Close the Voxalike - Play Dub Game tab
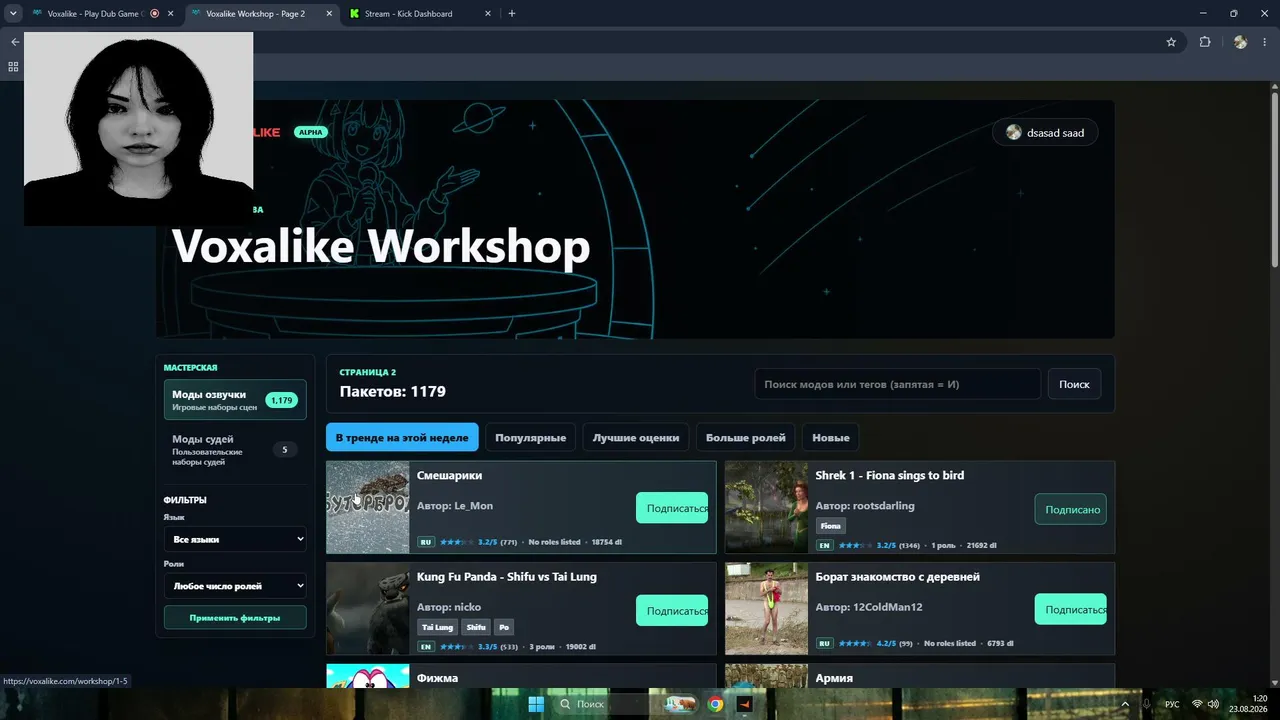1280x720 pixels. pos(170,14)
